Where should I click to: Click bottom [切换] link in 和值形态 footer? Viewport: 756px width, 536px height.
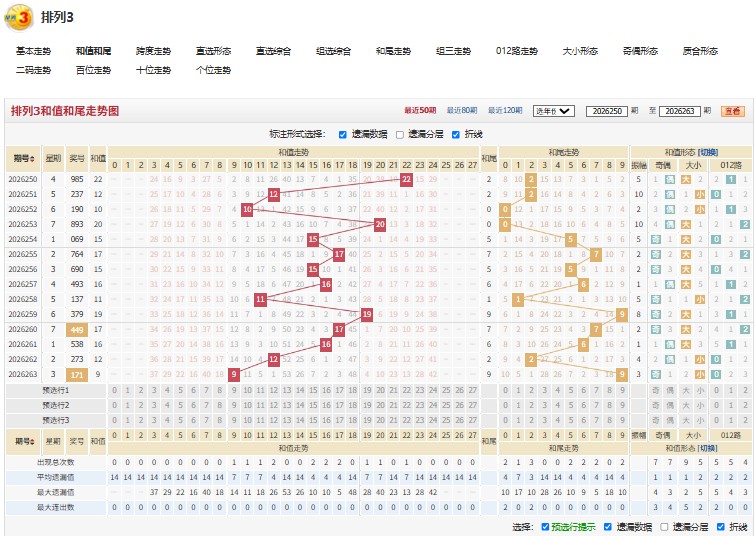tap(707, 448)
